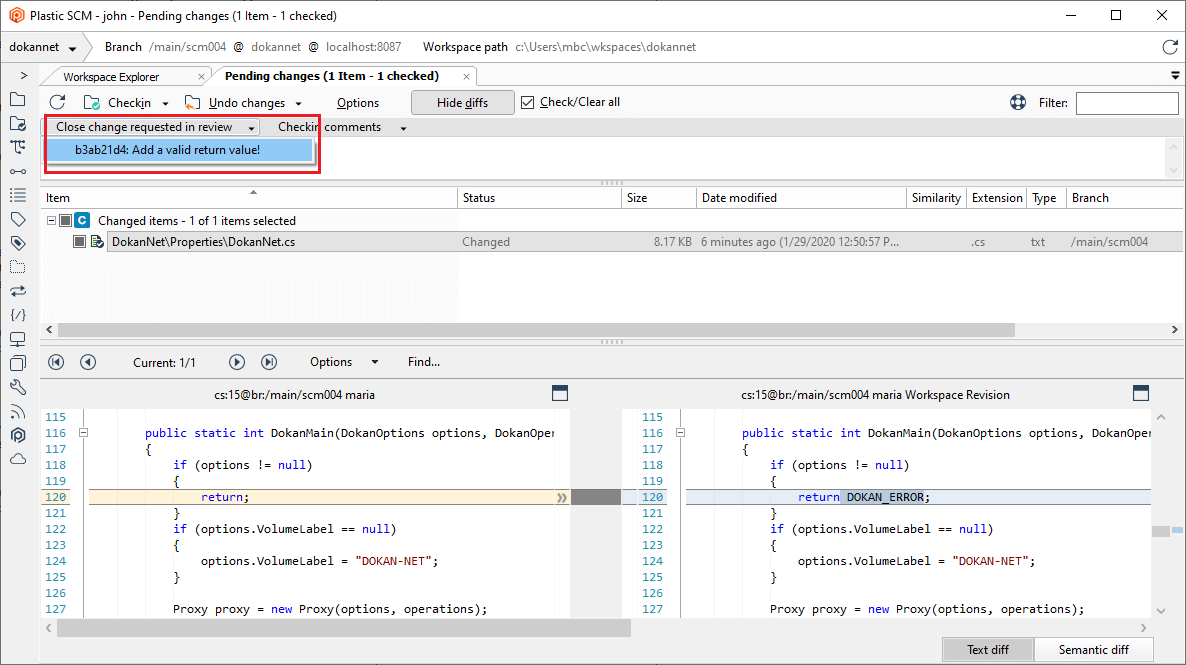Select Pending changes tab
The height and width of the screenshot is (665, 1186).
pyautogui.click(x=331, y=76)
